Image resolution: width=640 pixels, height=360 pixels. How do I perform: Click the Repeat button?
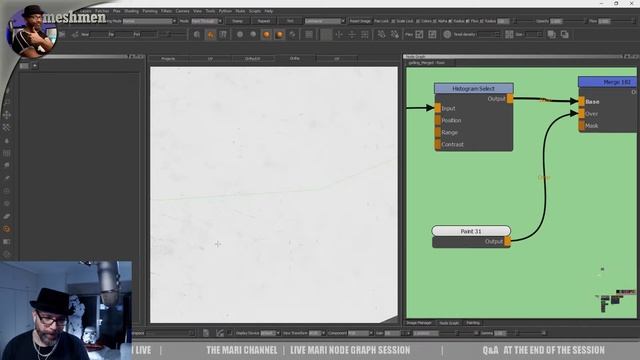tap(264, 21)
